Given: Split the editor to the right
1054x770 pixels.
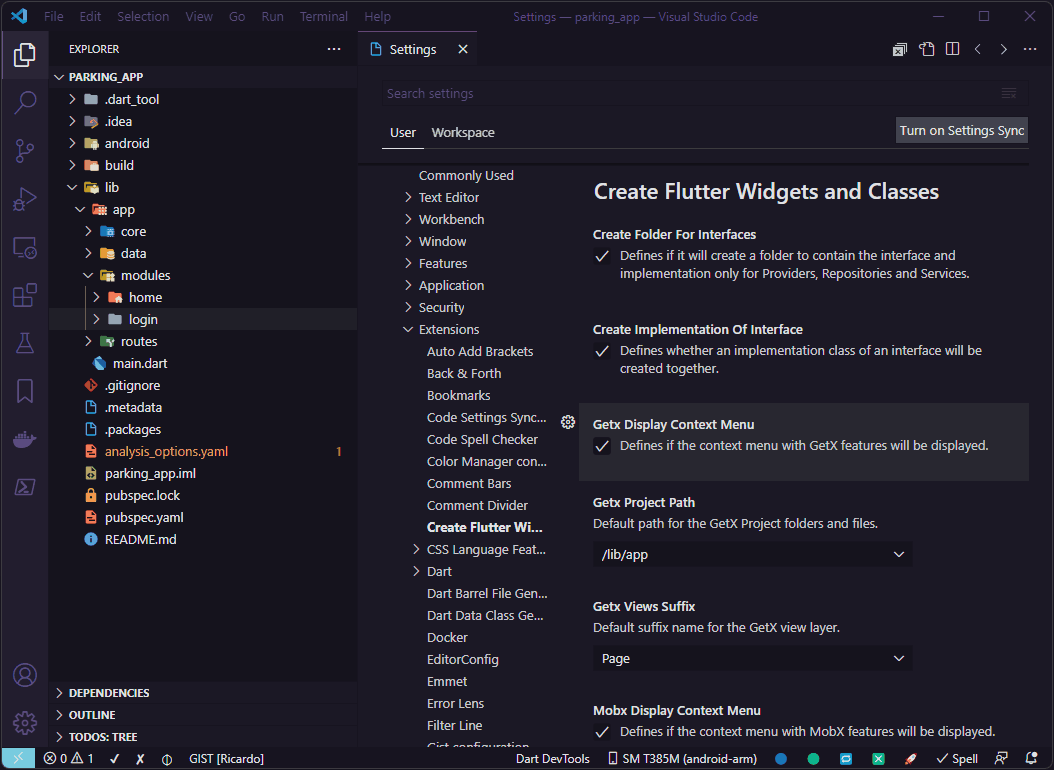Looking at the screenshot, I should pyautogui.click(x=952, y=49).
